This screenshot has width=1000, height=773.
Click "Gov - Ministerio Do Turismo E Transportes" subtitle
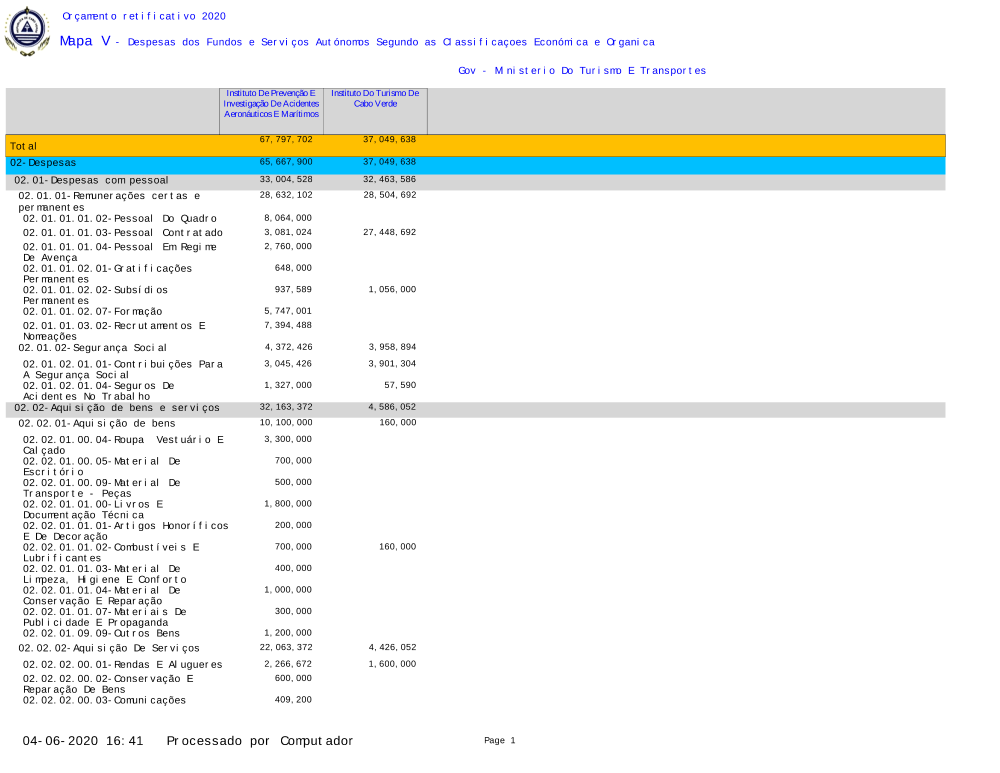581,71
